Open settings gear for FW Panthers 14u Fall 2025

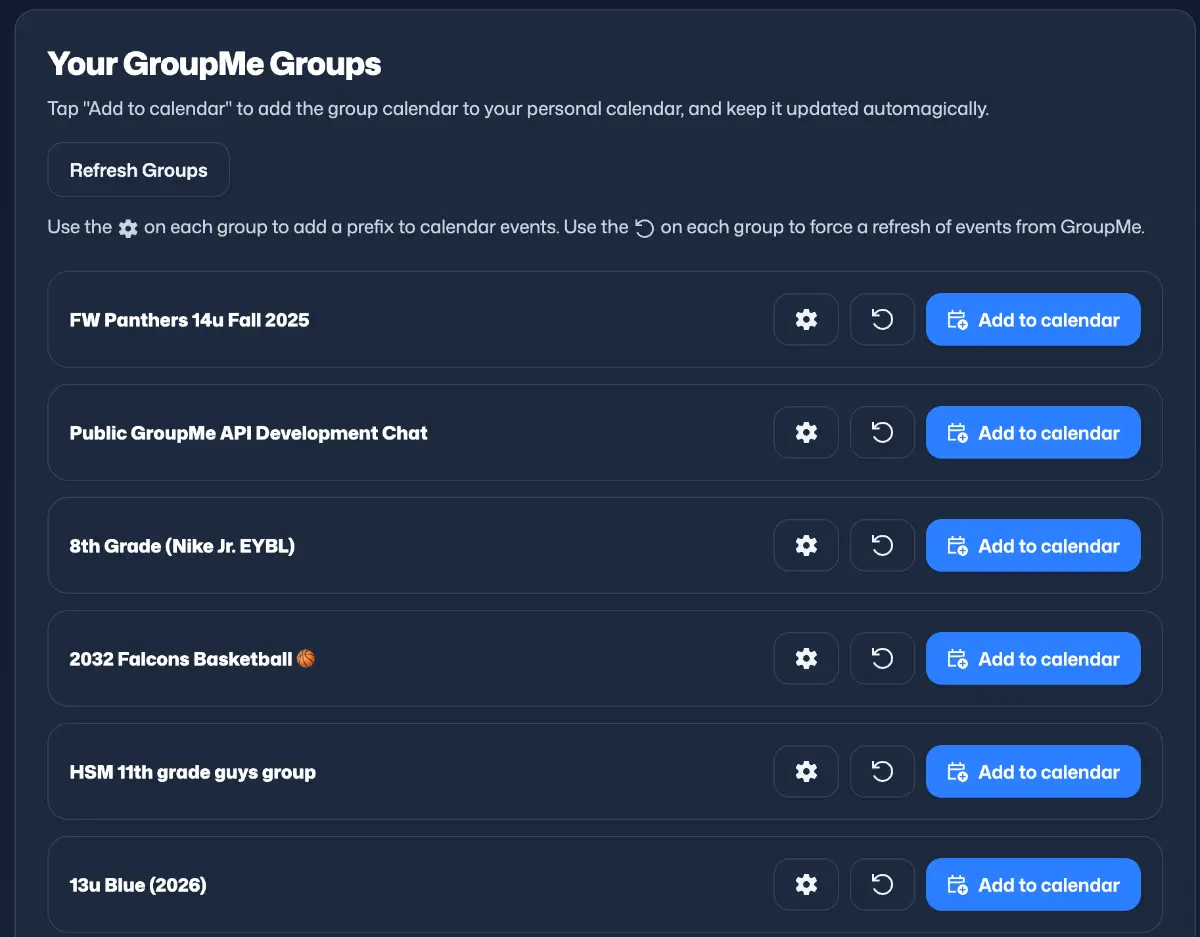click(806, 320)
